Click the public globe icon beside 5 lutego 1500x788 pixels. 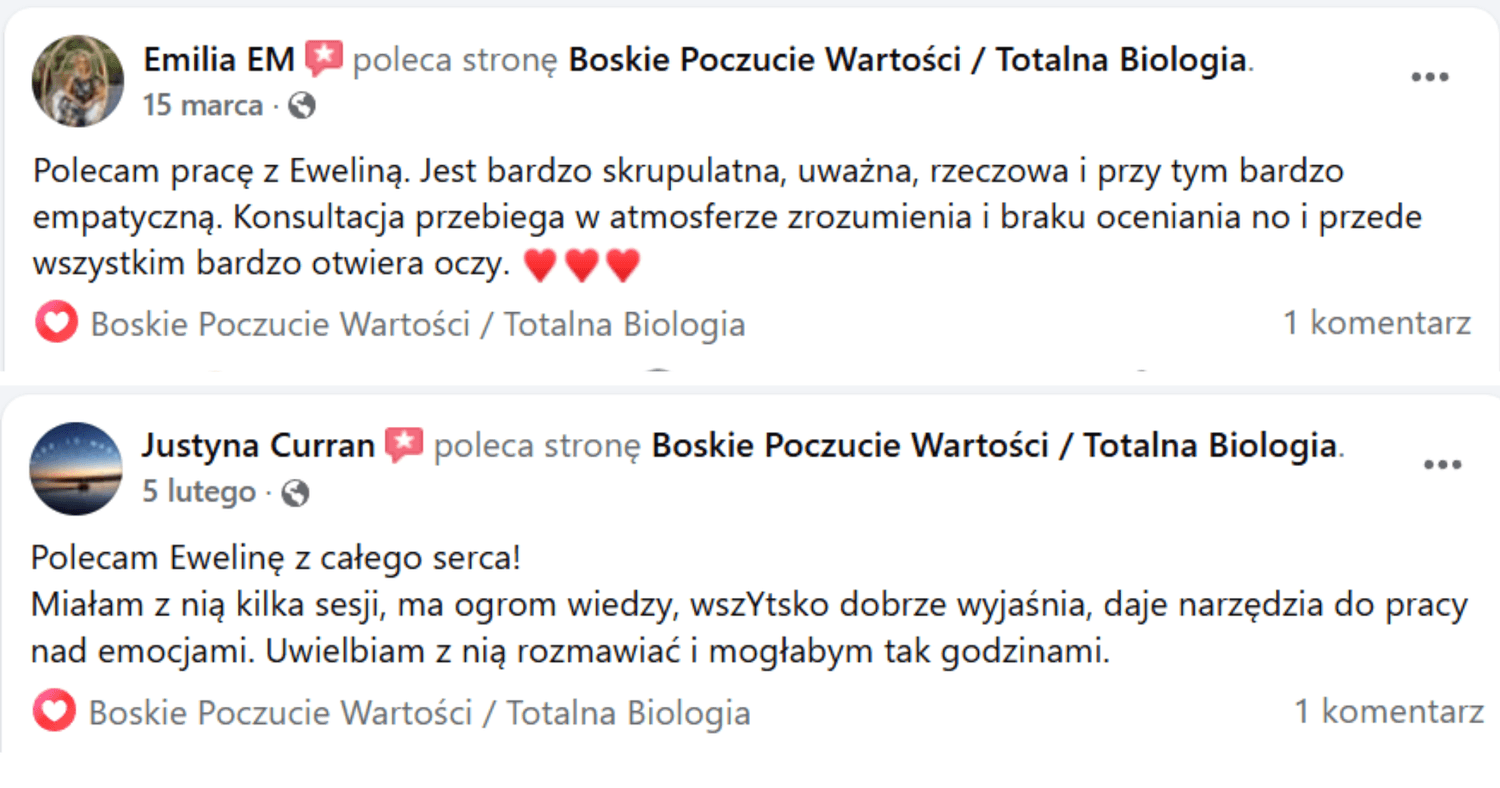tap(295, 492)
